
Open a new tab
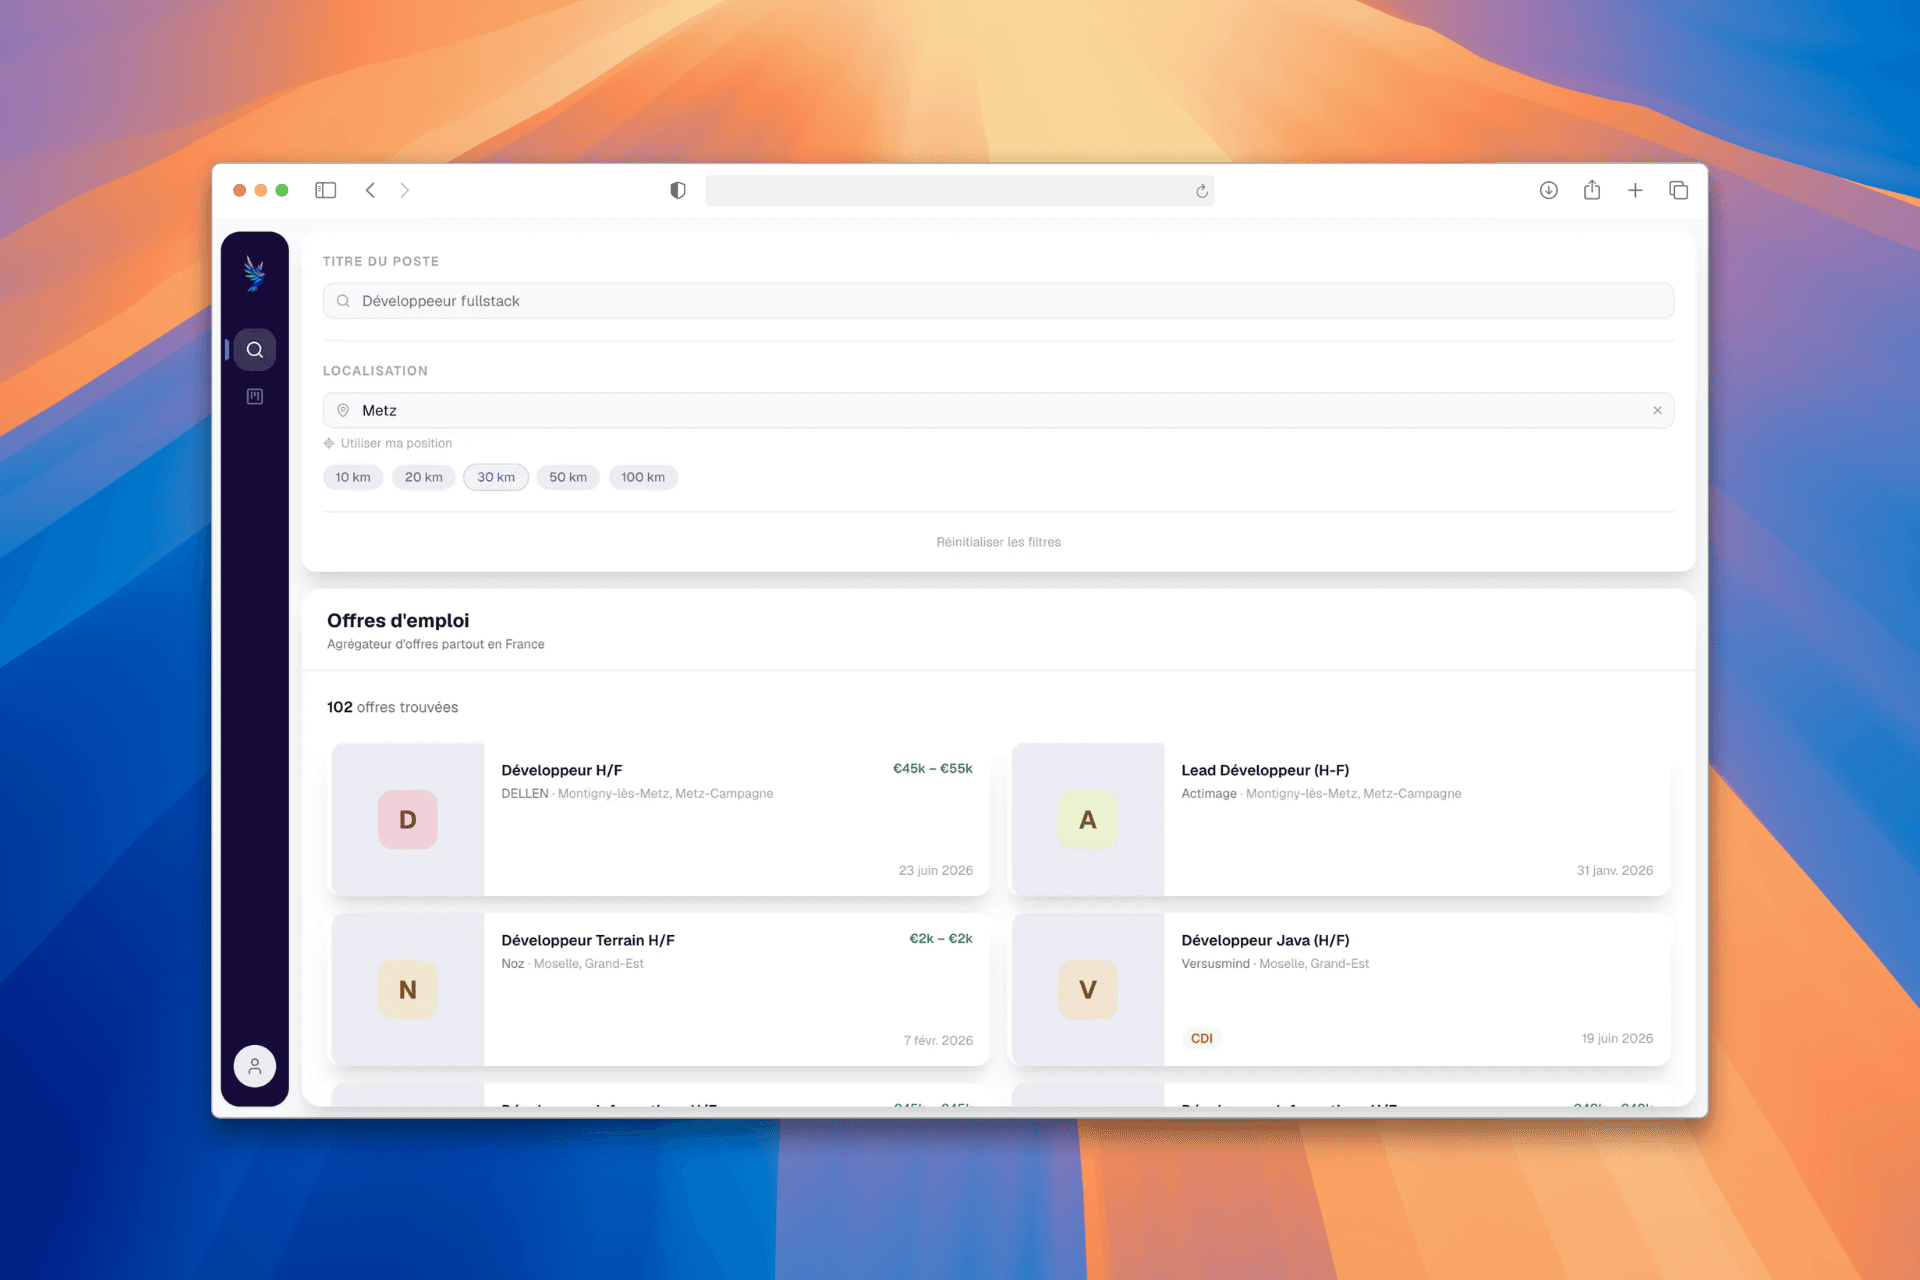pyautogui.click(x=1635, y=190)
